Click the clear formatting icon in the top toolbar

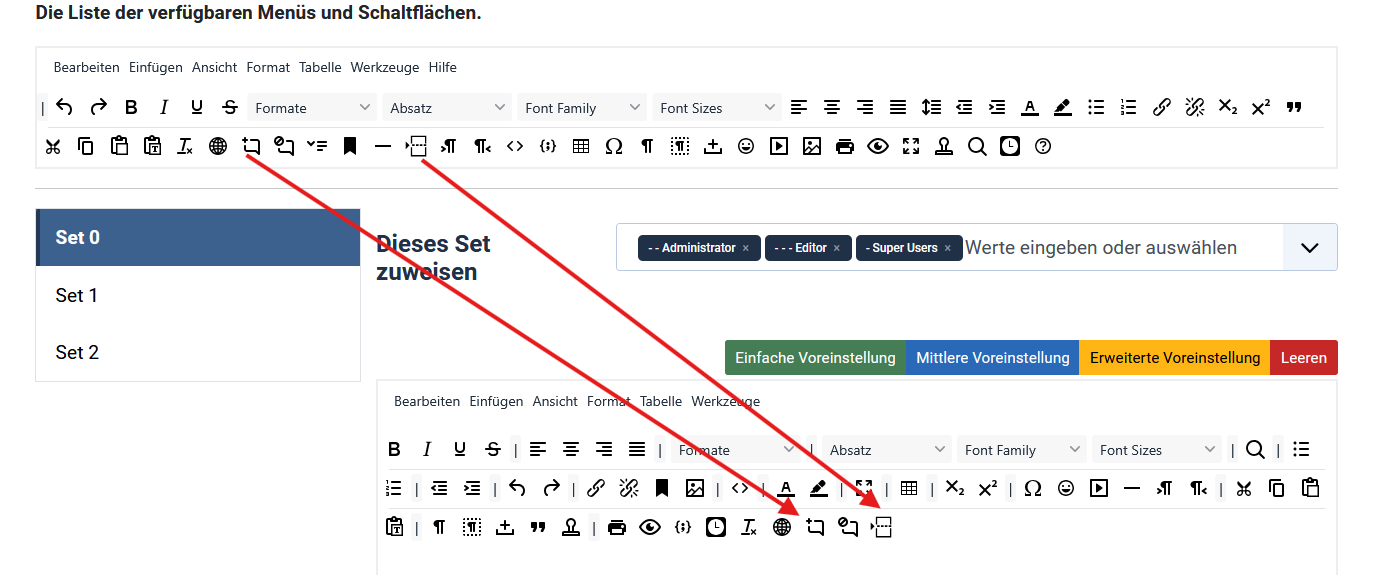185,146
